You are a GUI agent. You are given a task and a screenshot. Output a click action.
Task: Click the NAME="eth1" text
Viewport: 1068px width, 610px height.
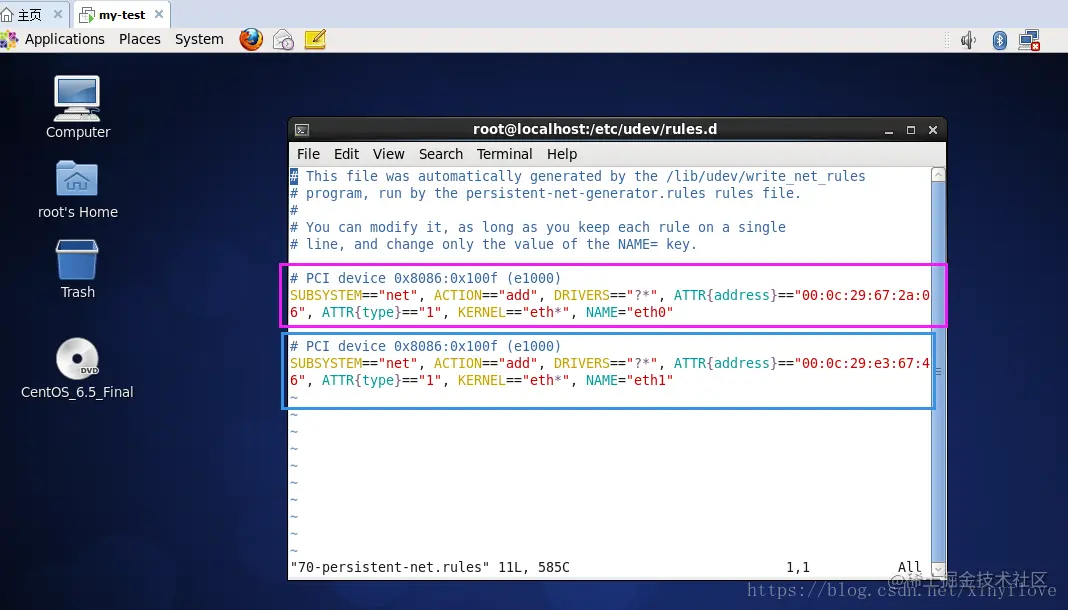click(629, 381)
